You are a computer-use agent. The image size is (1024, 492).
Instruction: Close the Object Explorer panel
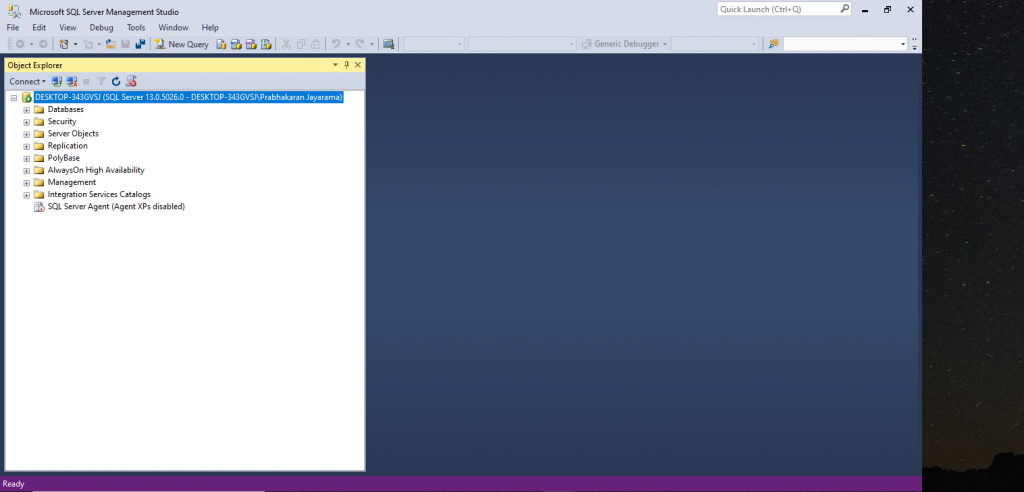[358, 65]
